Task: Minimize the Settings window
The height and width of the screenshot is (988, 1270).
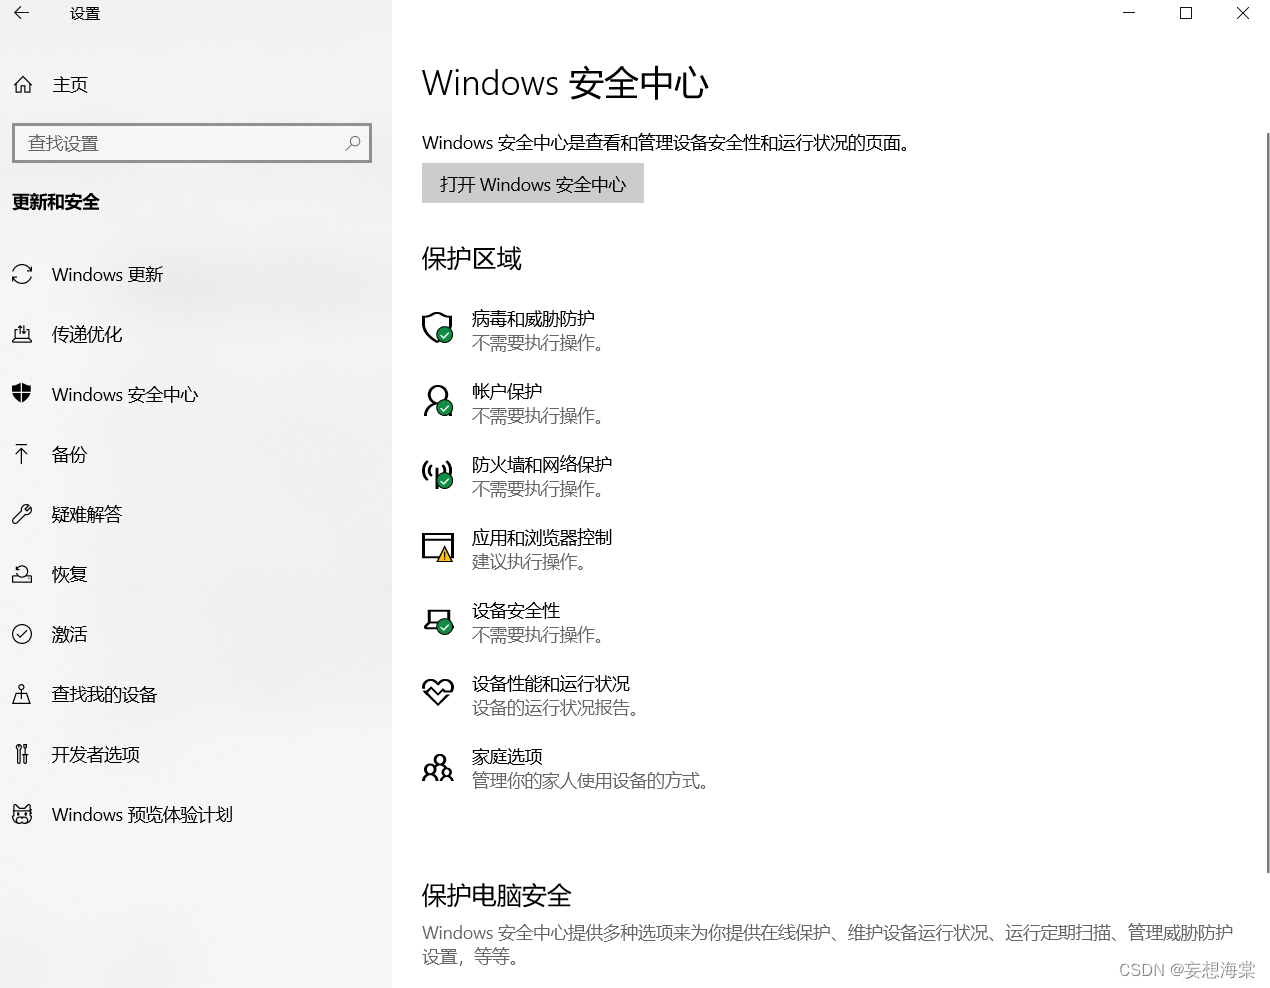Action: click(x=1129, y=13)
